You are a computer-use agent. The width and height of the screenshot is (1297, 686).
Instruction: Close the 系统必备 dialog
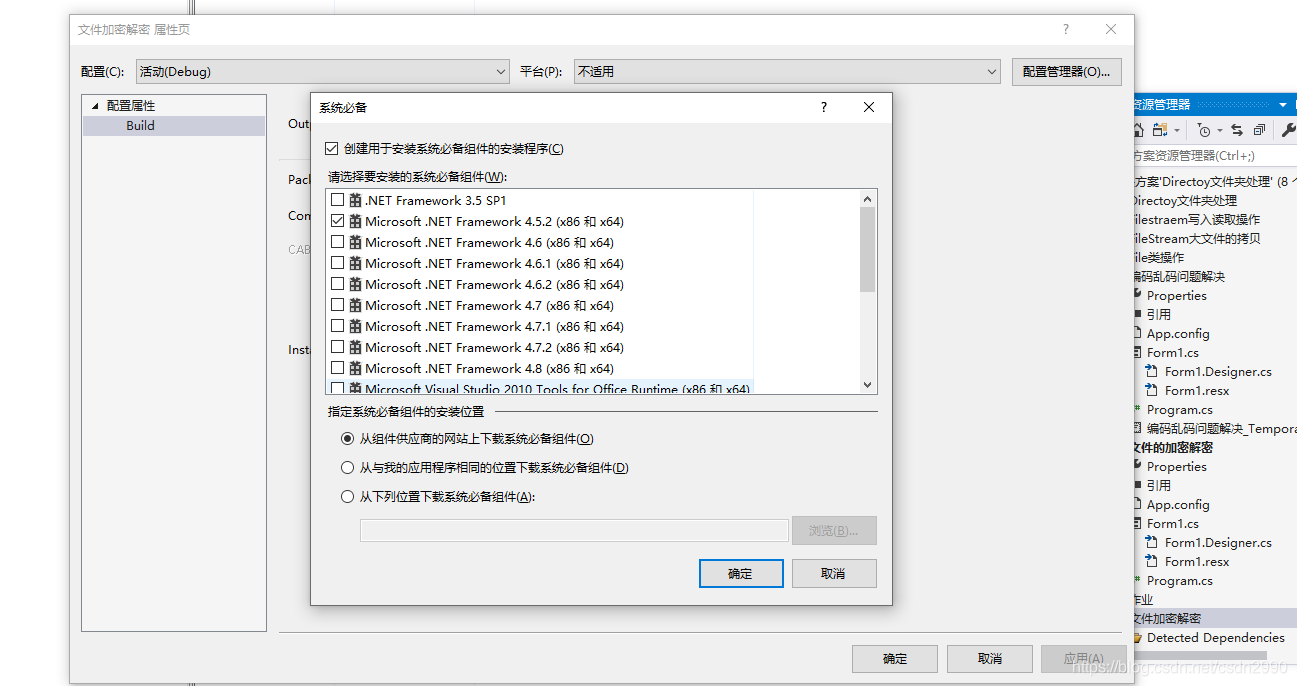(x=869, y=107)
